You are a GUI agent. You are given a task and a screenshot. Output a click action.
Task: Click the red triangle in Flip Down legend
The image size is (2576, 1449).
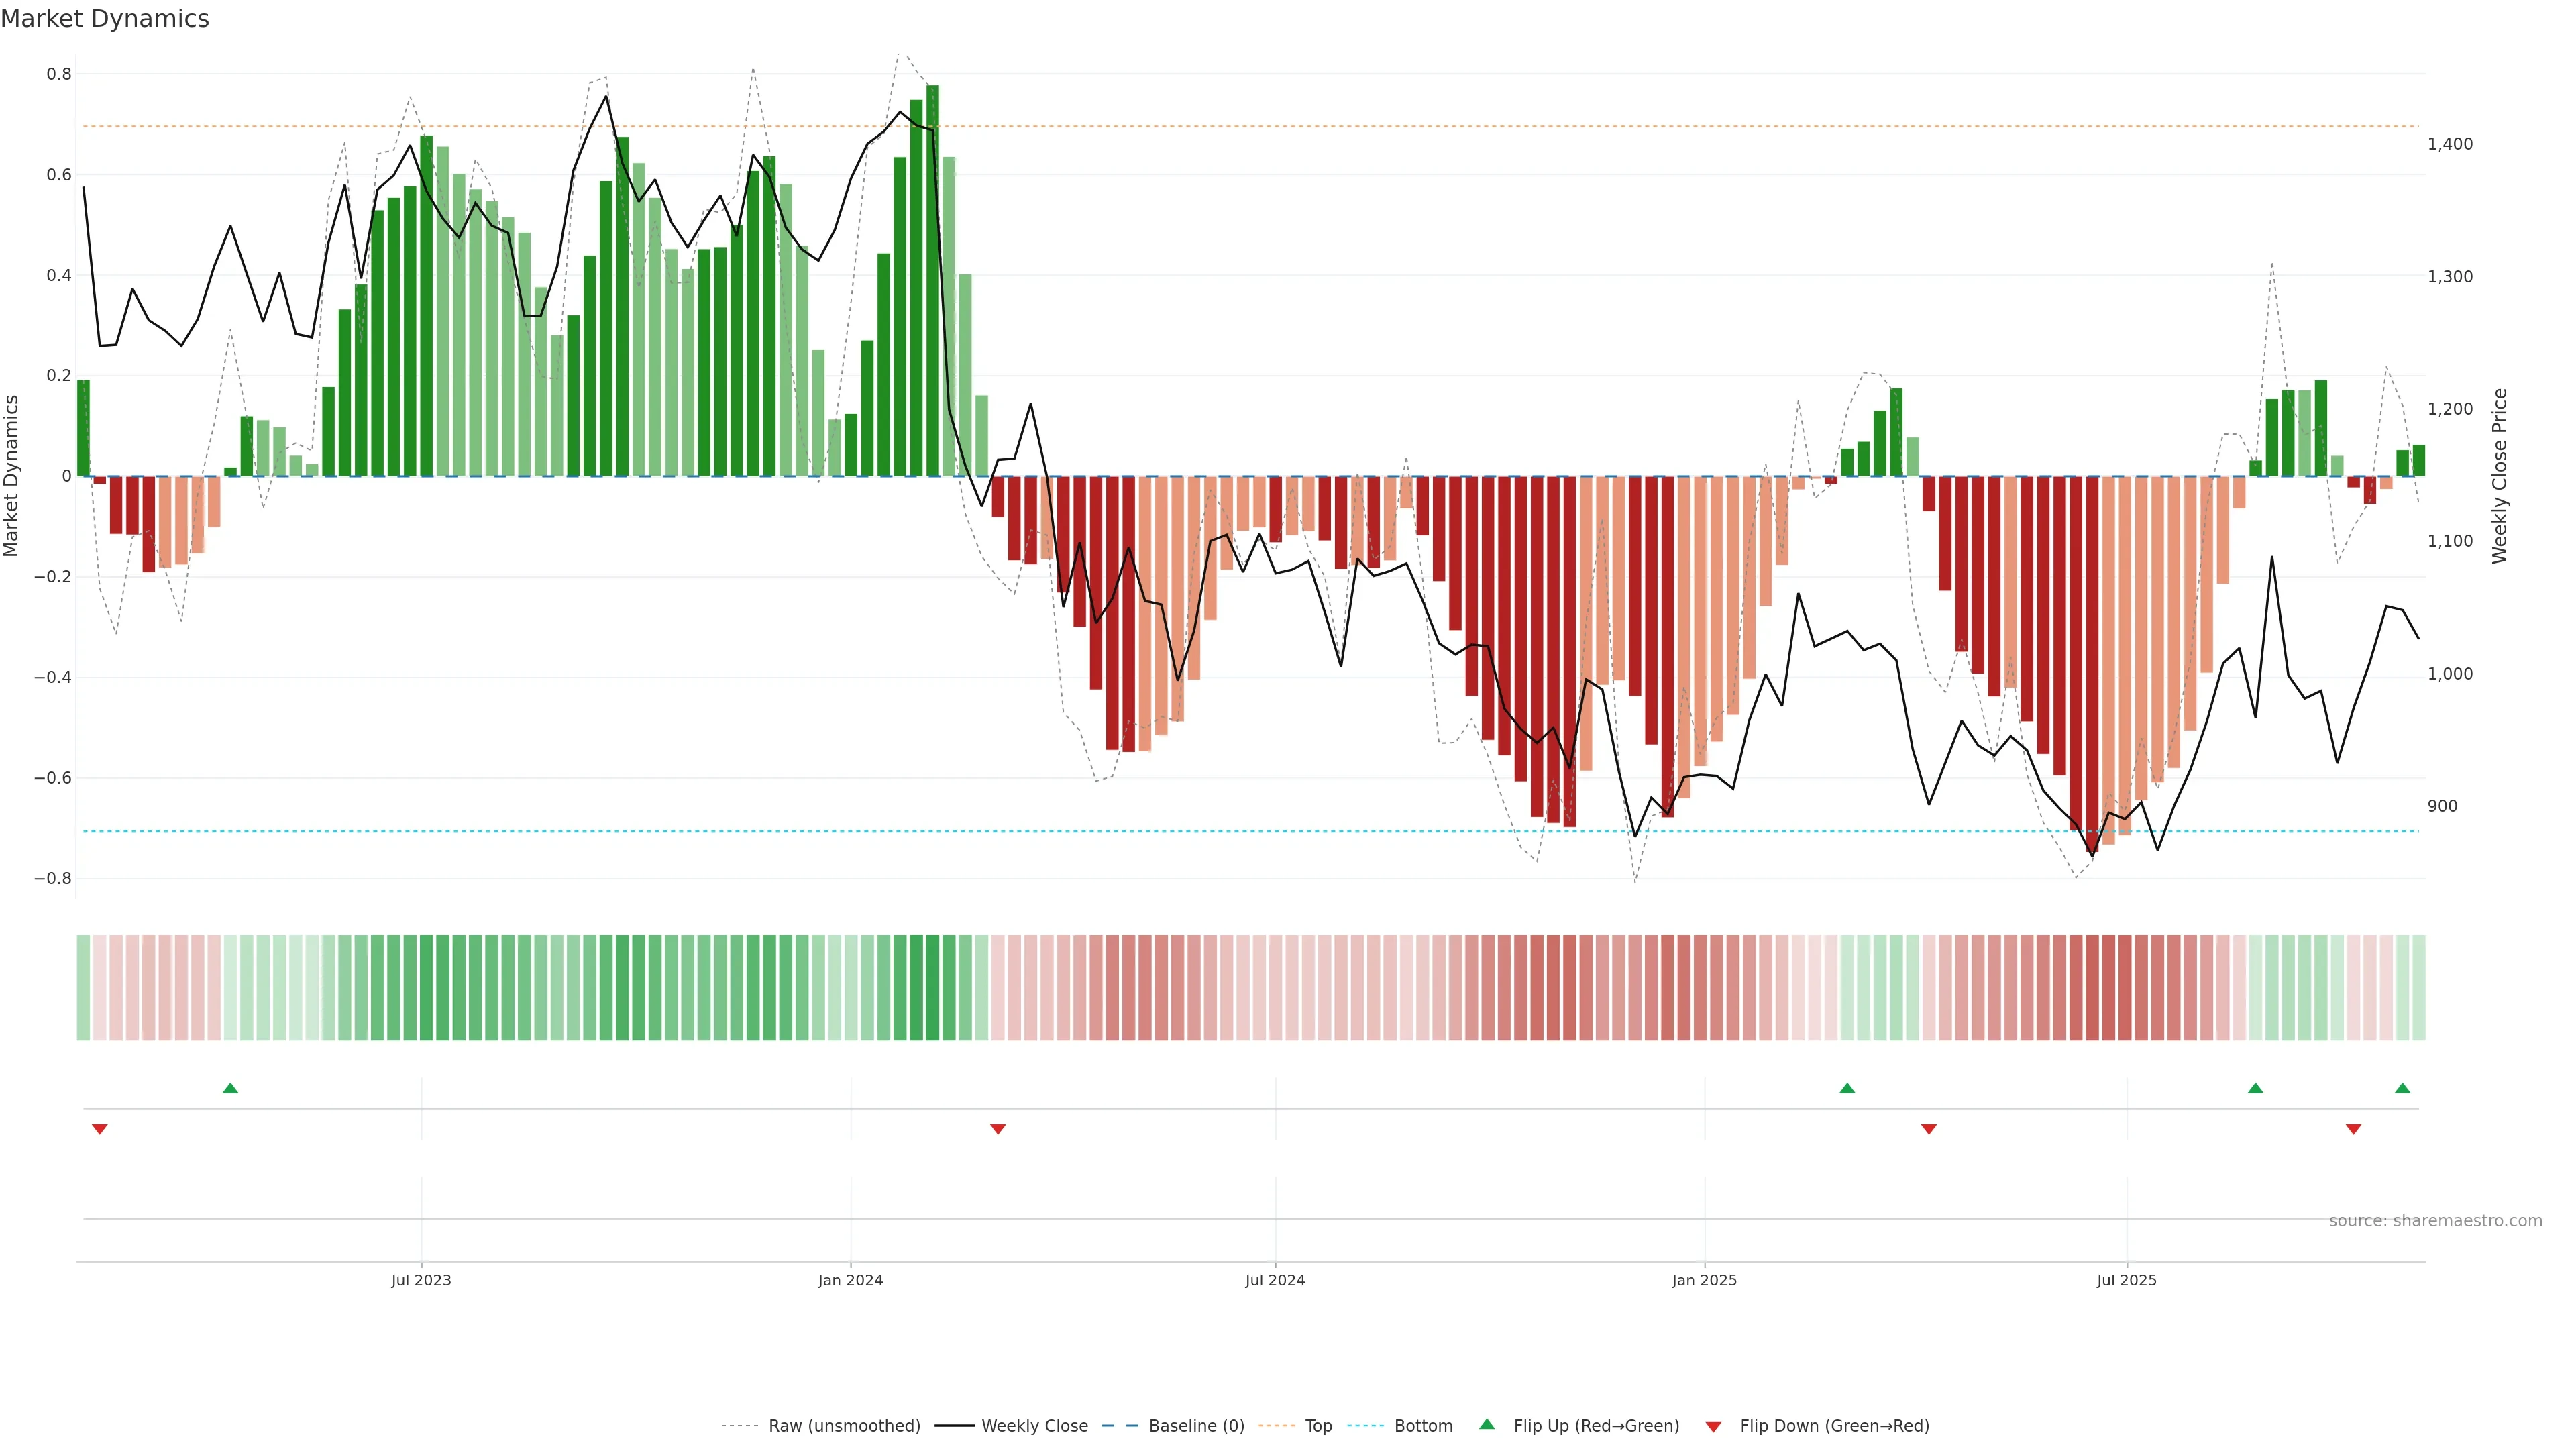[x=1713, y=1426]
